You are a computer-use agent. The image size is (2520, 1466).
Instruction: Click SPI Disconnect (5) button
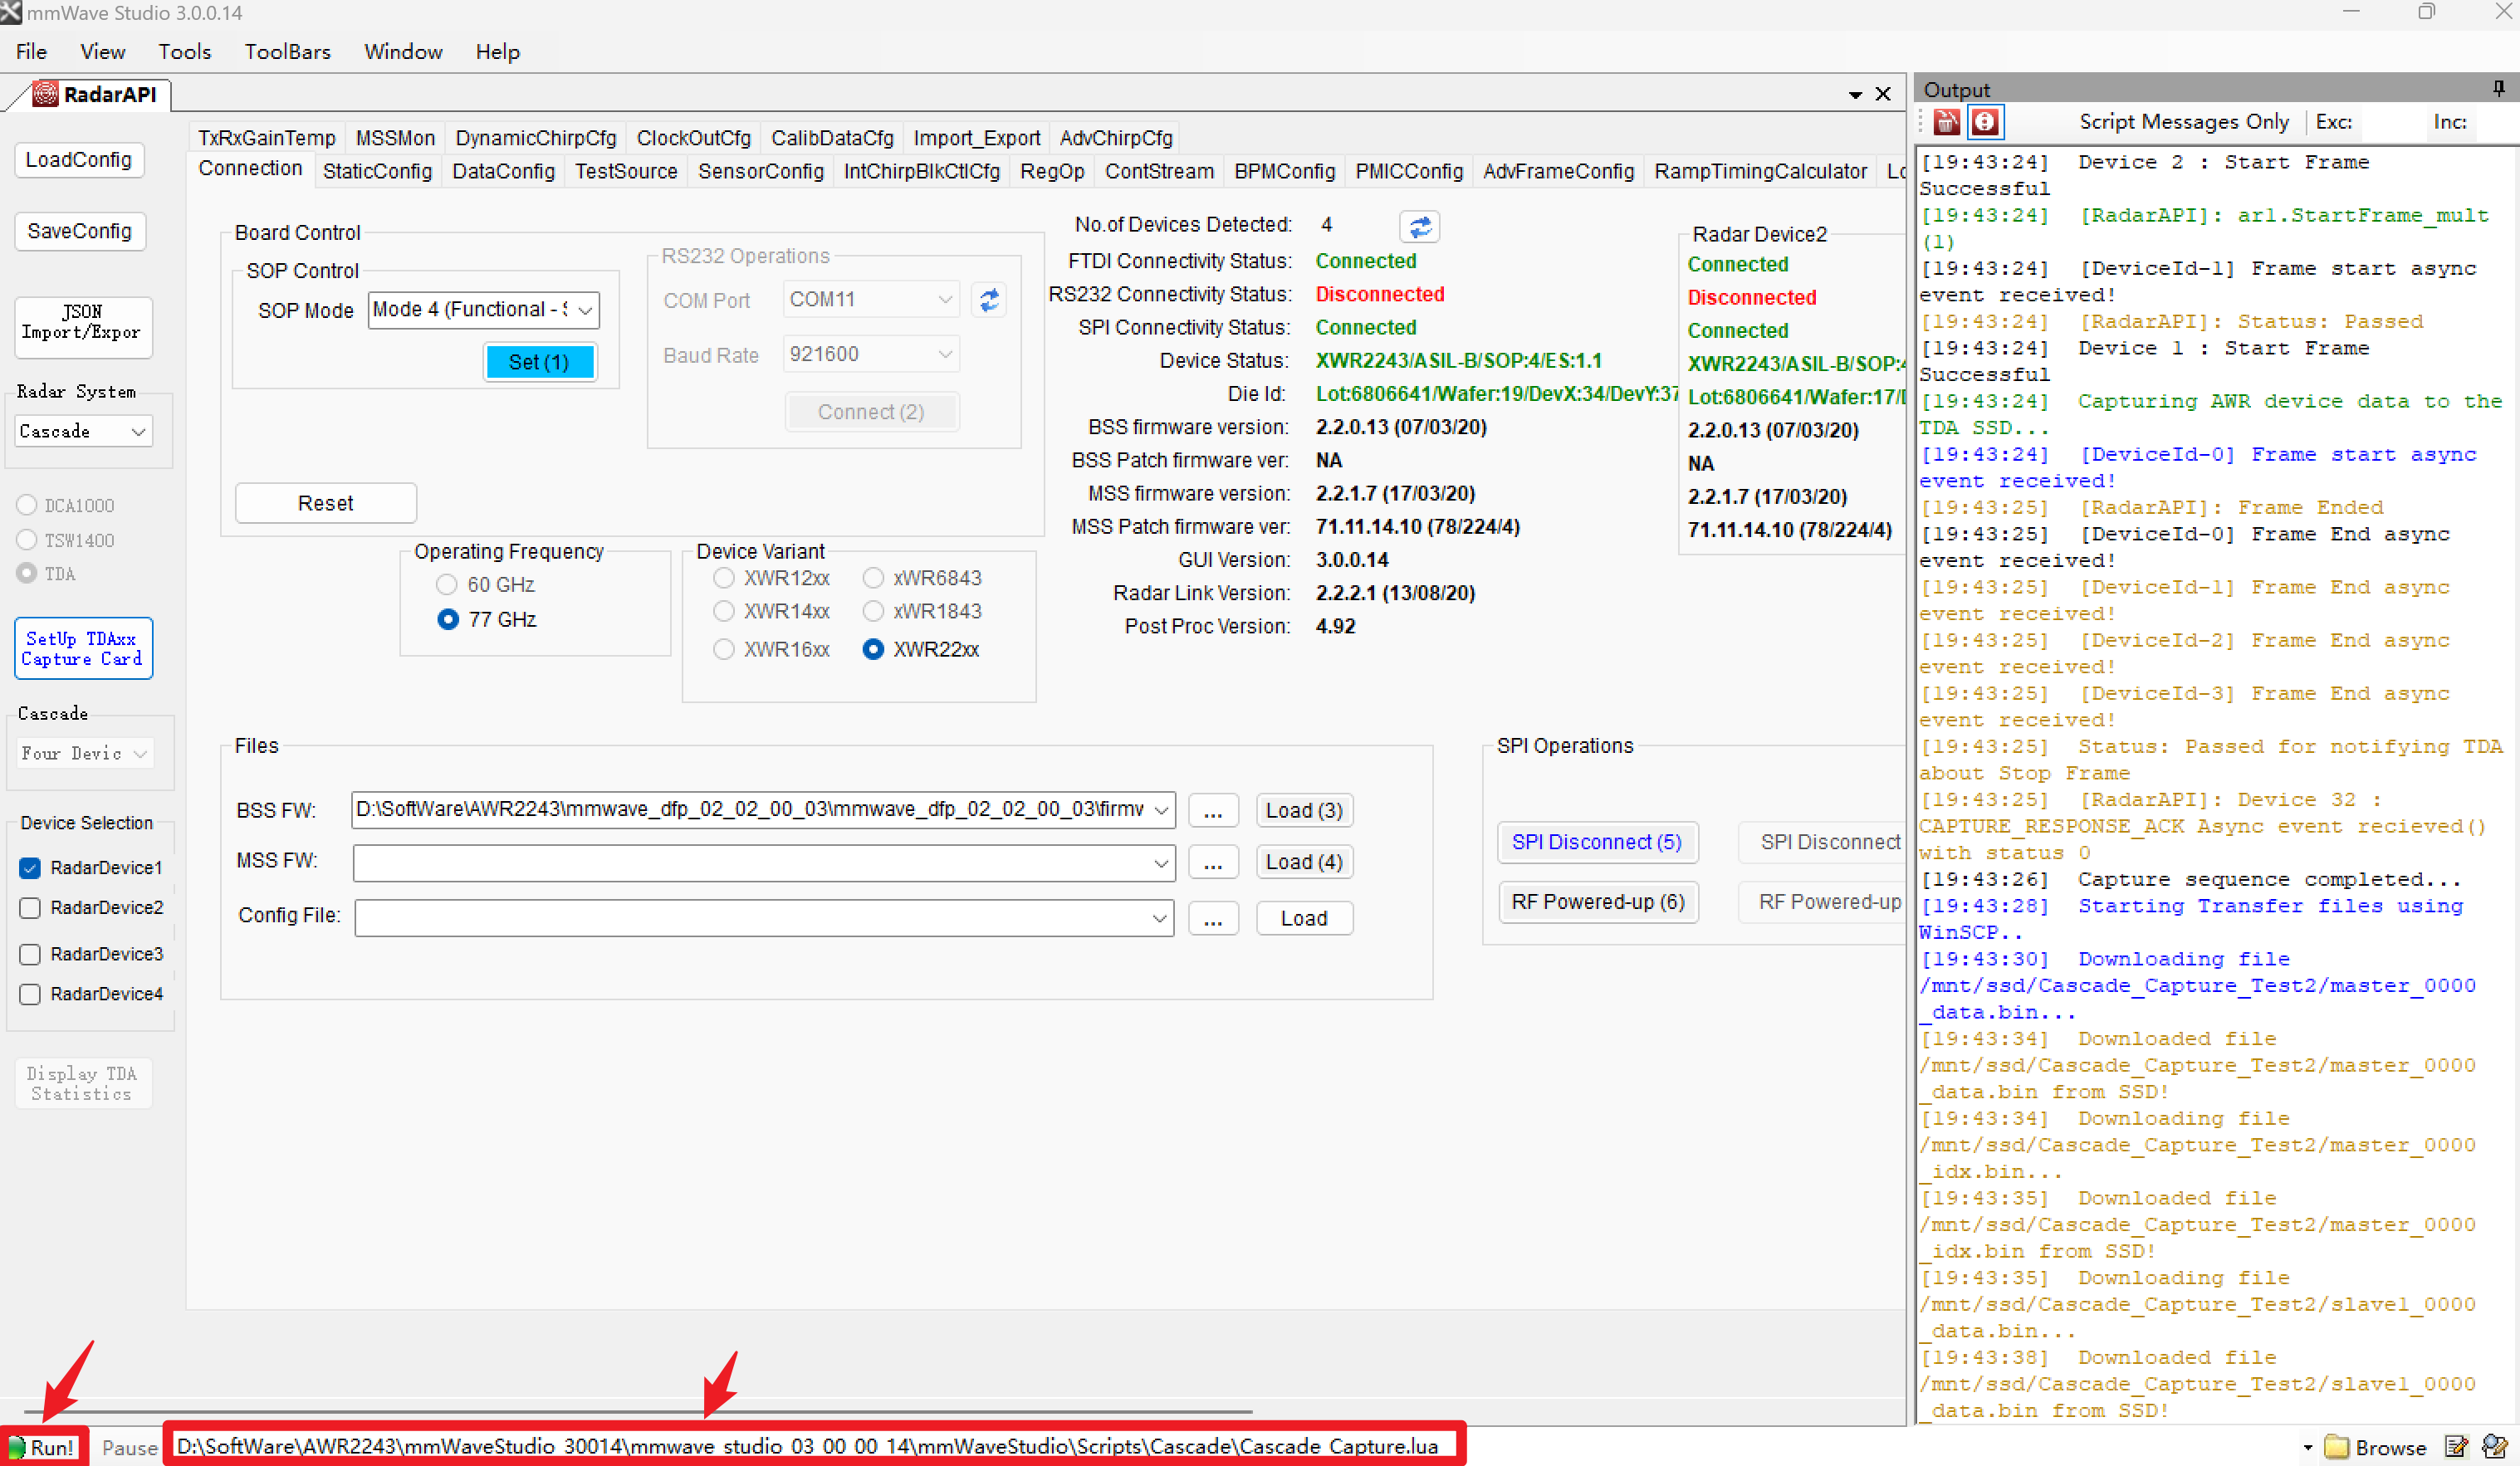(1597, 842)
